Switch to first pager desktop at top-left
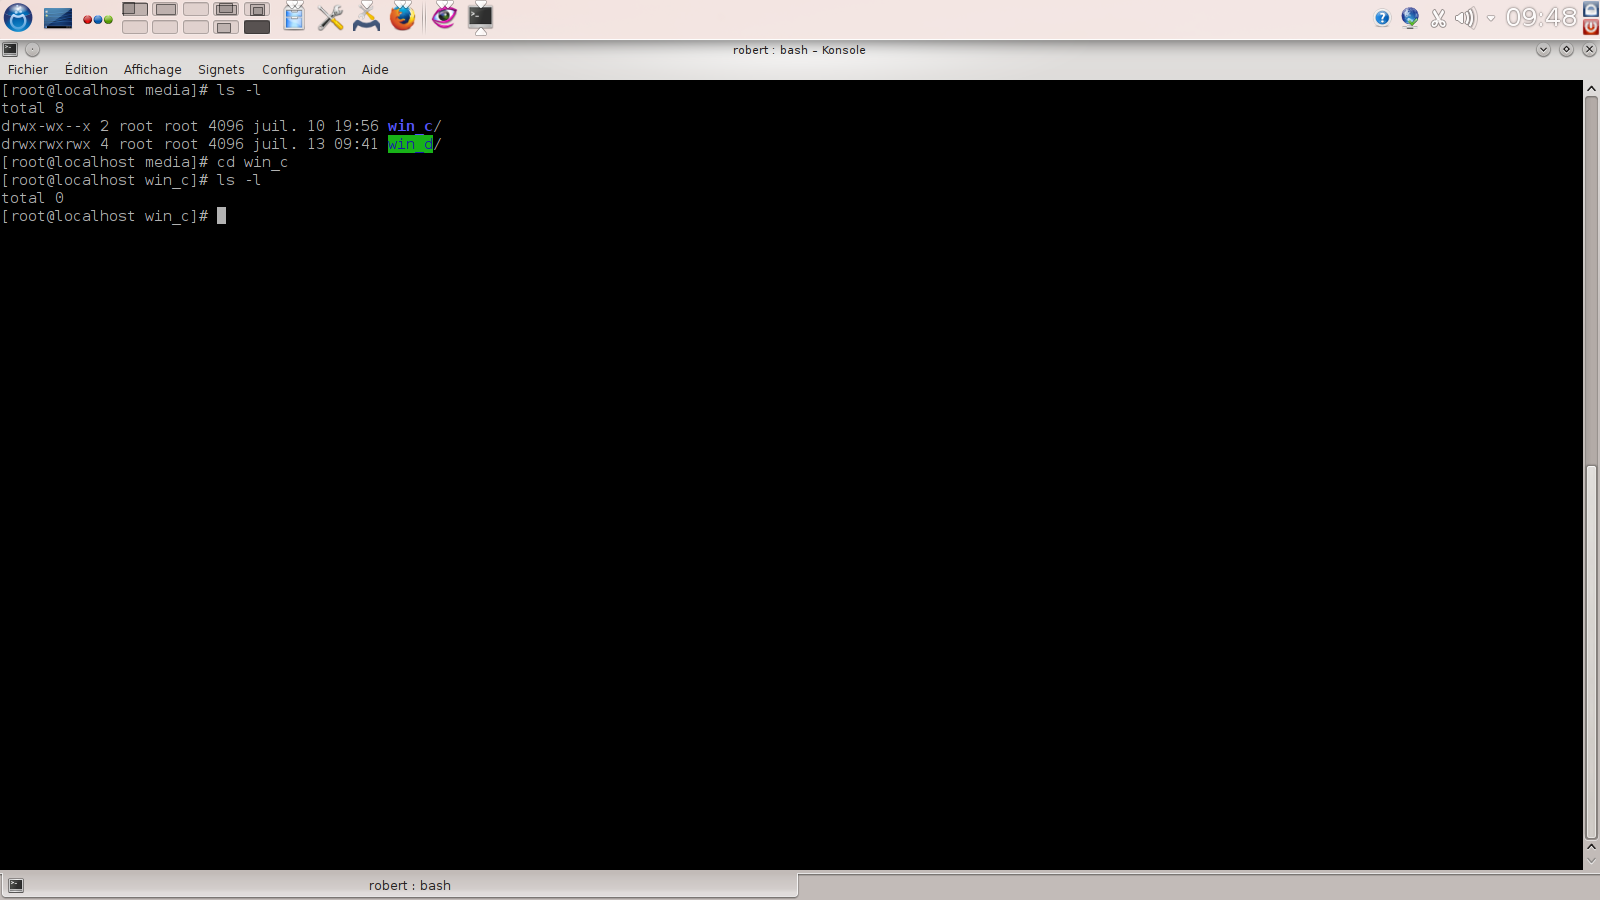Viewport: 1600px width, 900px height. tap(135, 9)
